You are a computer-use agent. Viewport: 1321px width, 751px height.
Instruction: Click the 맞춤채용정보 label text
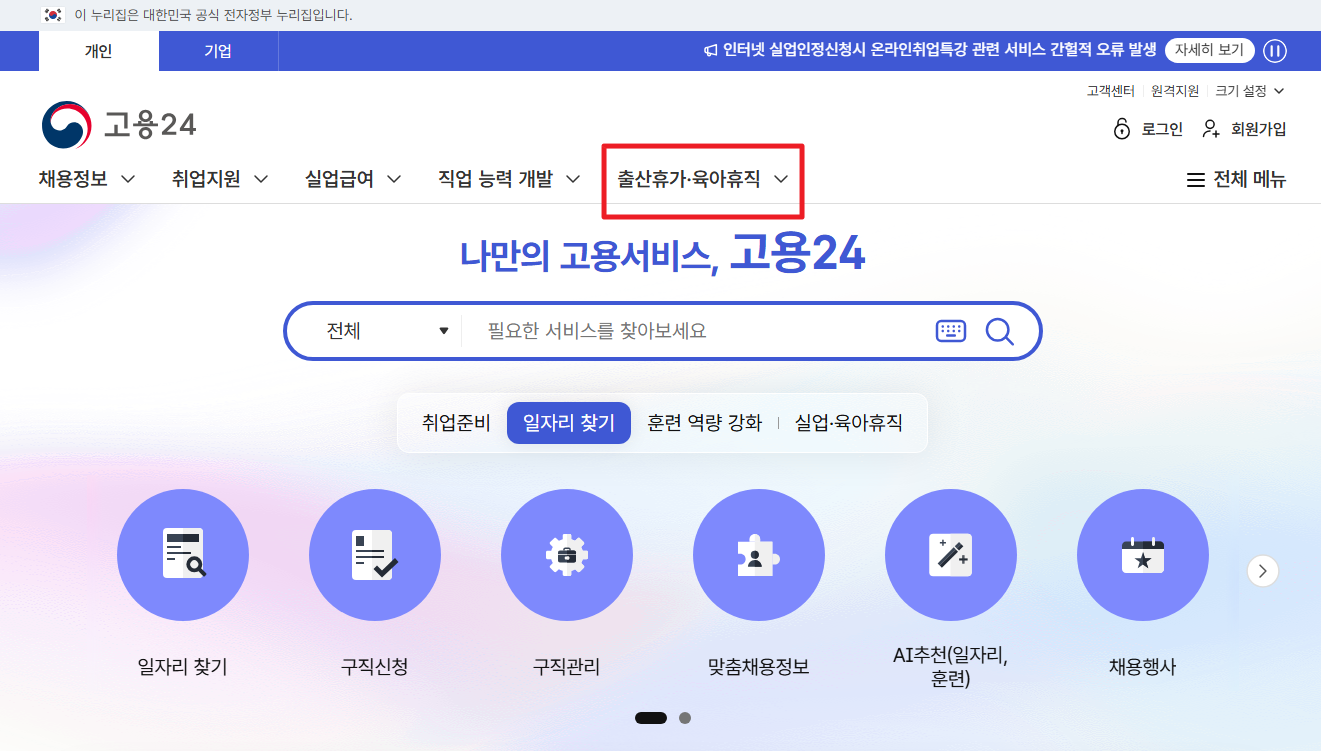pos(759,667)
